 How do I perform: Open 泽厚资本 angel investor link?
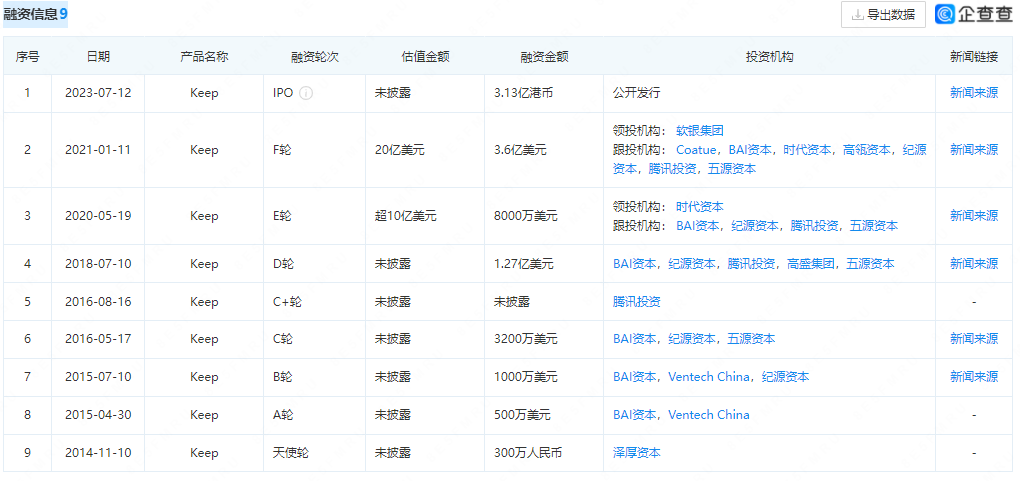click(637, 452)
